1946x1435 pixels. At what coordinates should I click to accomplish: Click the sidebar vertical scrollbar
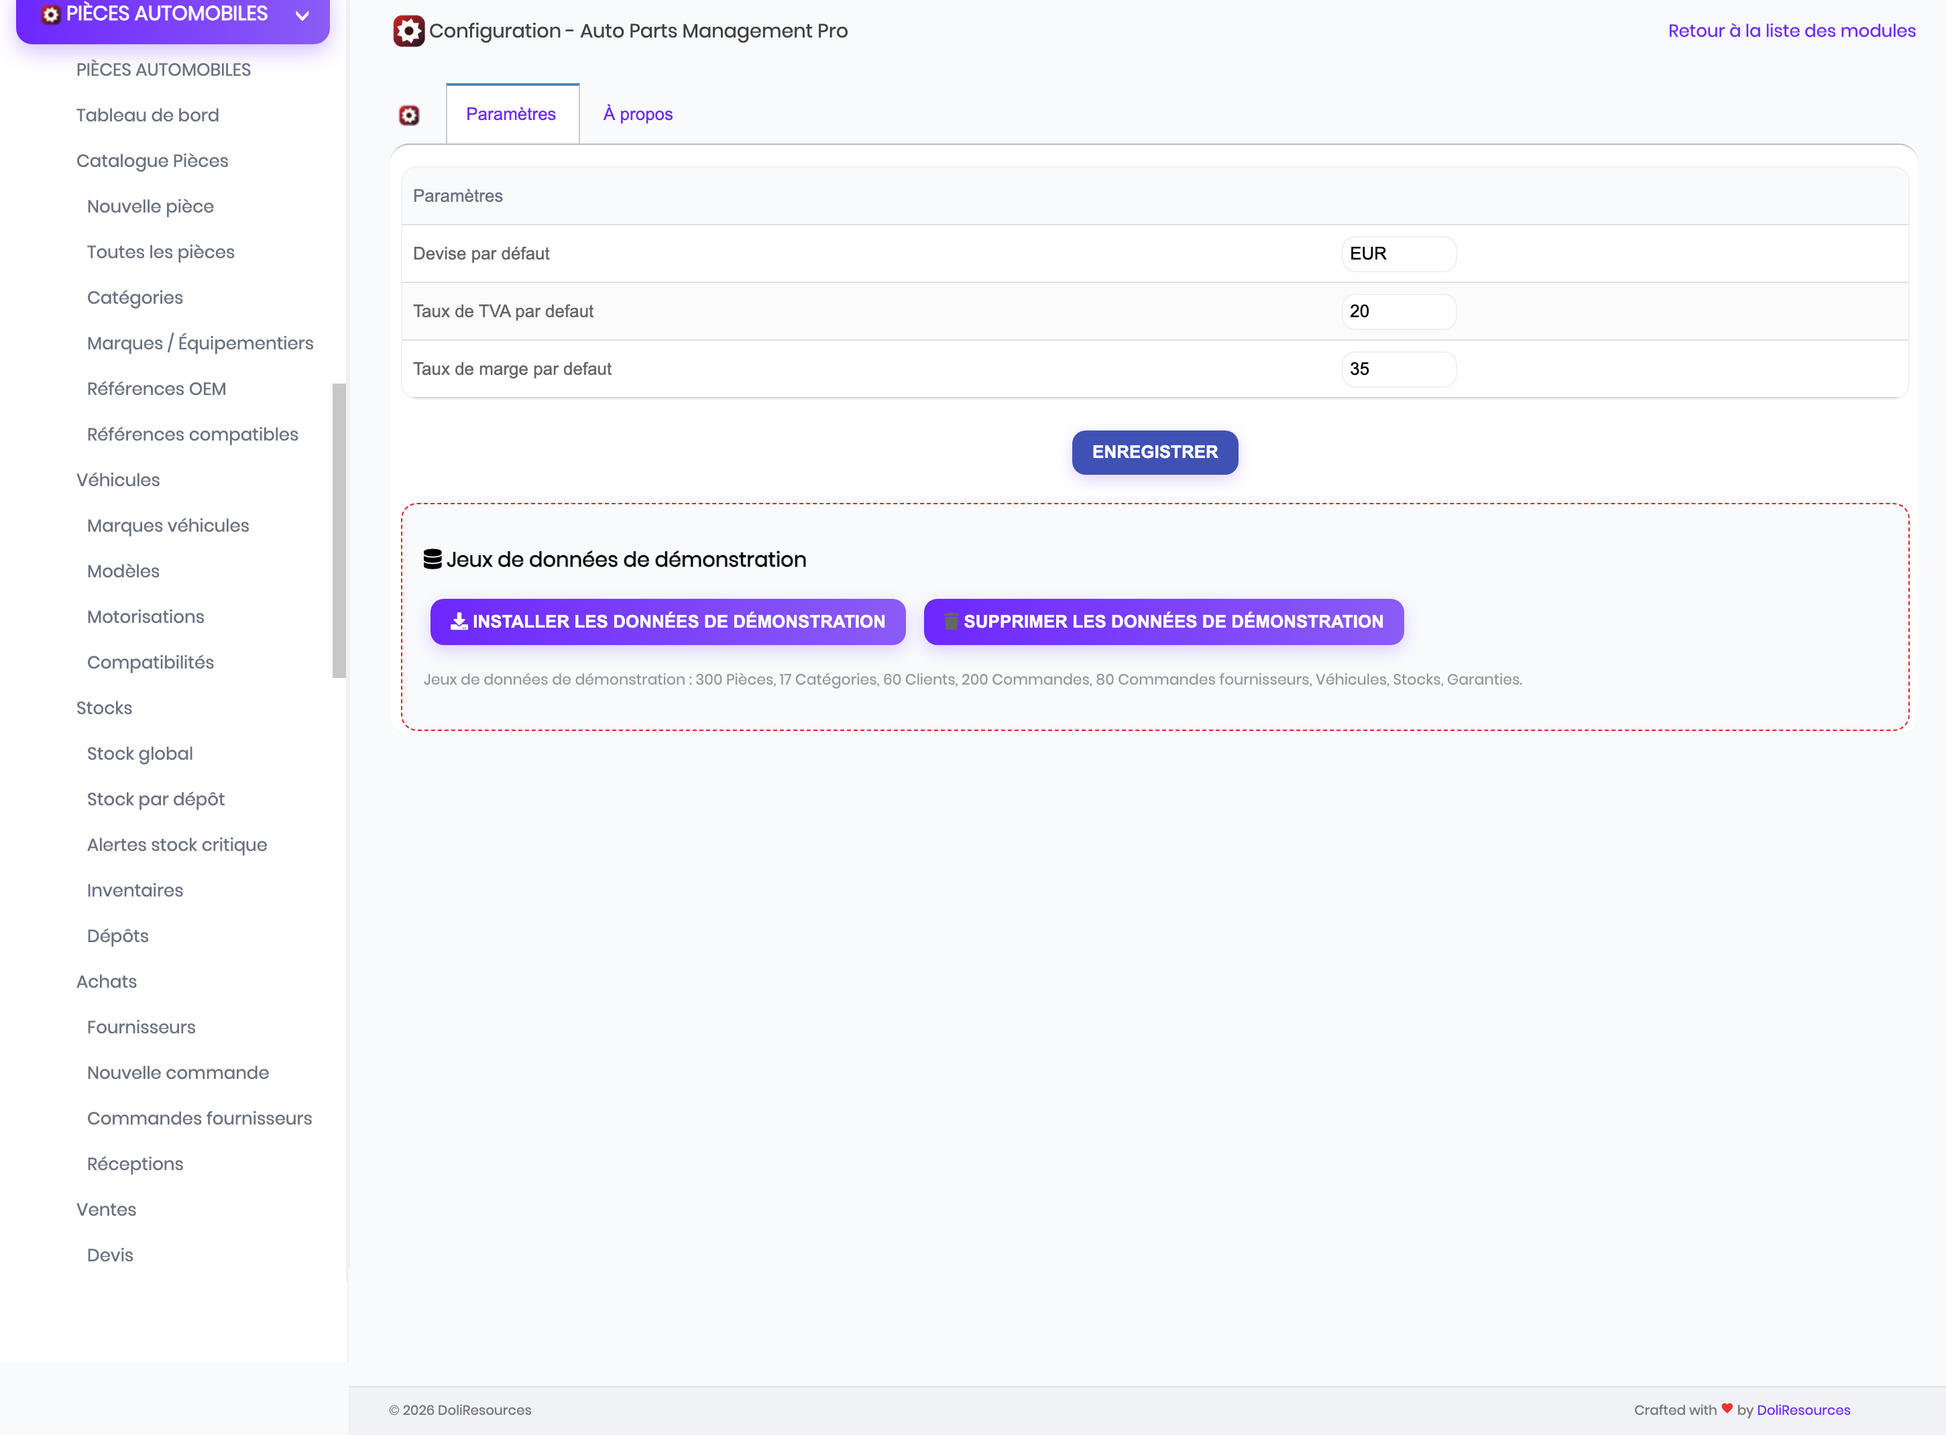point(339,530)
